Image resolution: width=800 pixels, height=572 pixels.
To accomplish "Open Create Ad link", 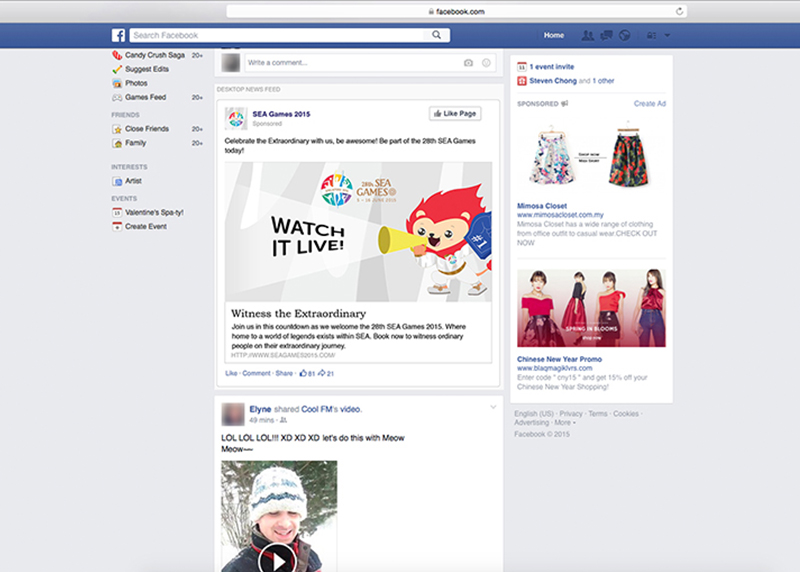I will 650,104.
